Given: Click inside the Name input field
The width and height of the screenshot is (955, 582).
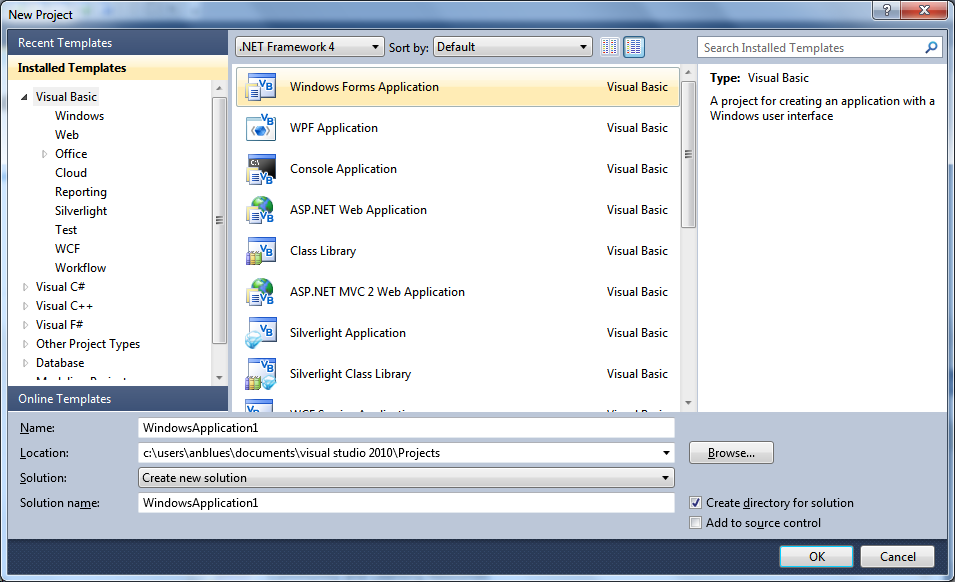Looking at the screenshot, I should [x=400, y=427].
